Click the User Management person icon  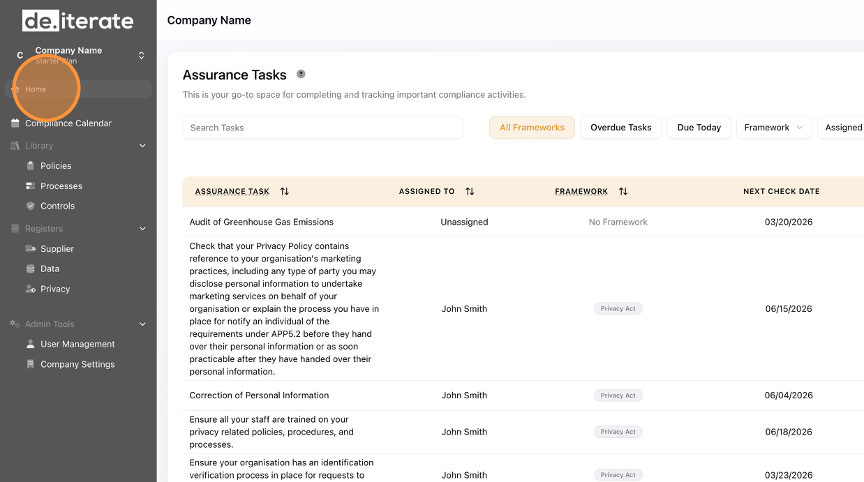(30, 344)
